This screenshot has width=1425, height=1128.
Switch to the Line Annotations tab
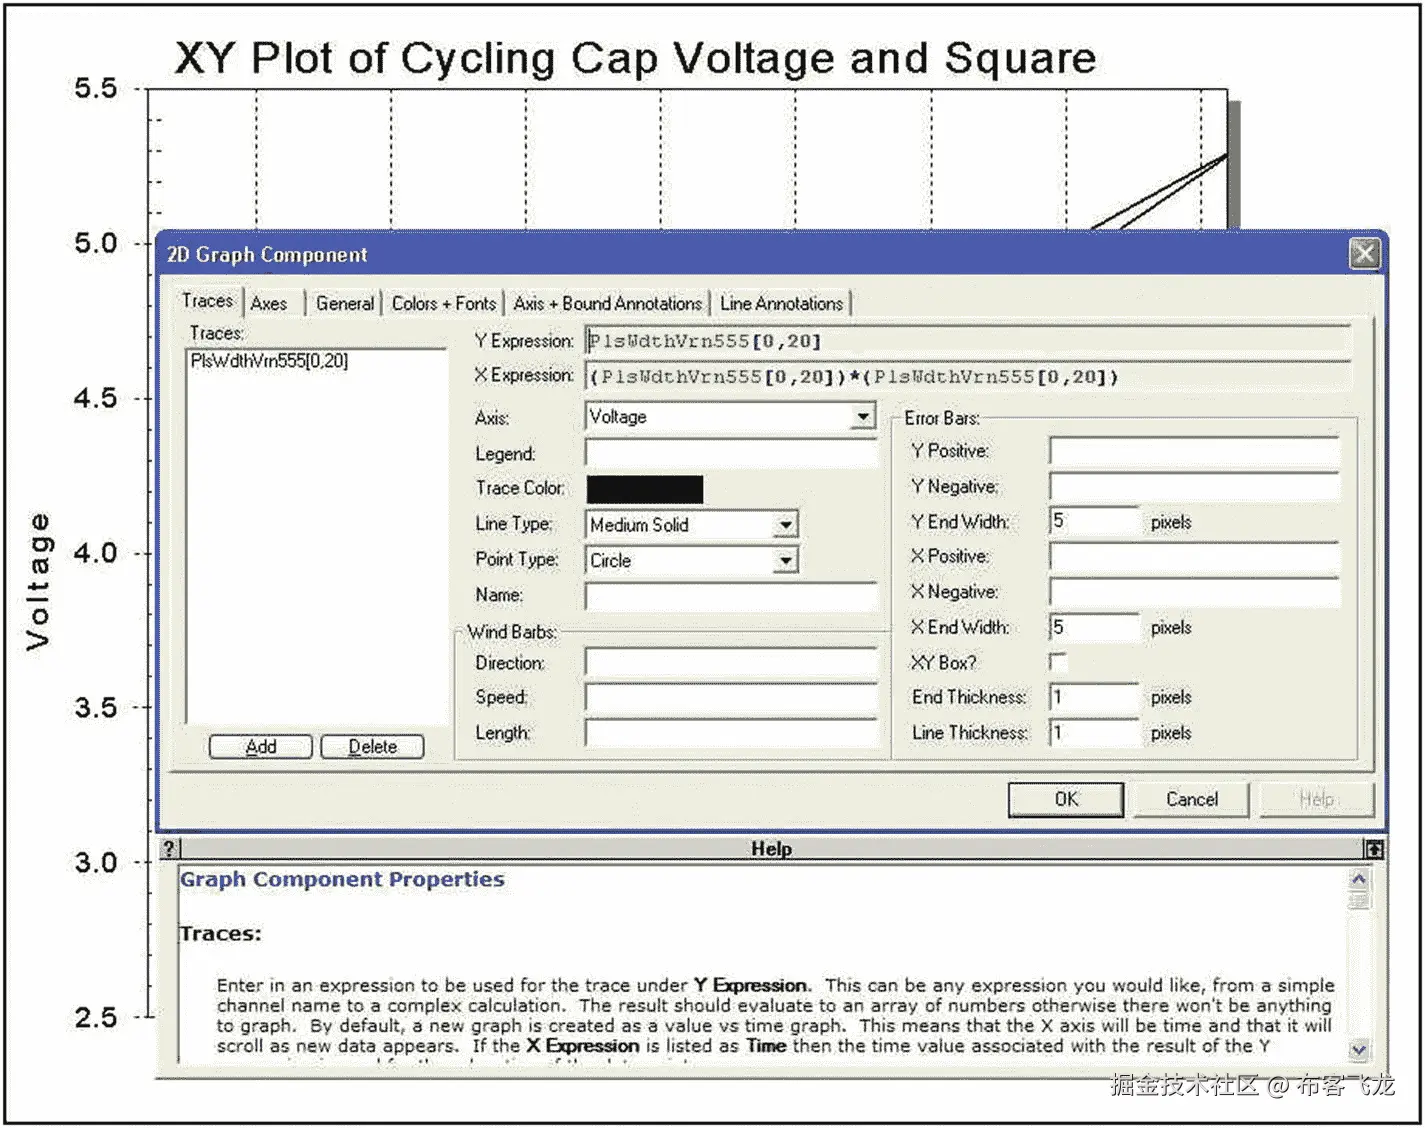[x=781, y=303]
